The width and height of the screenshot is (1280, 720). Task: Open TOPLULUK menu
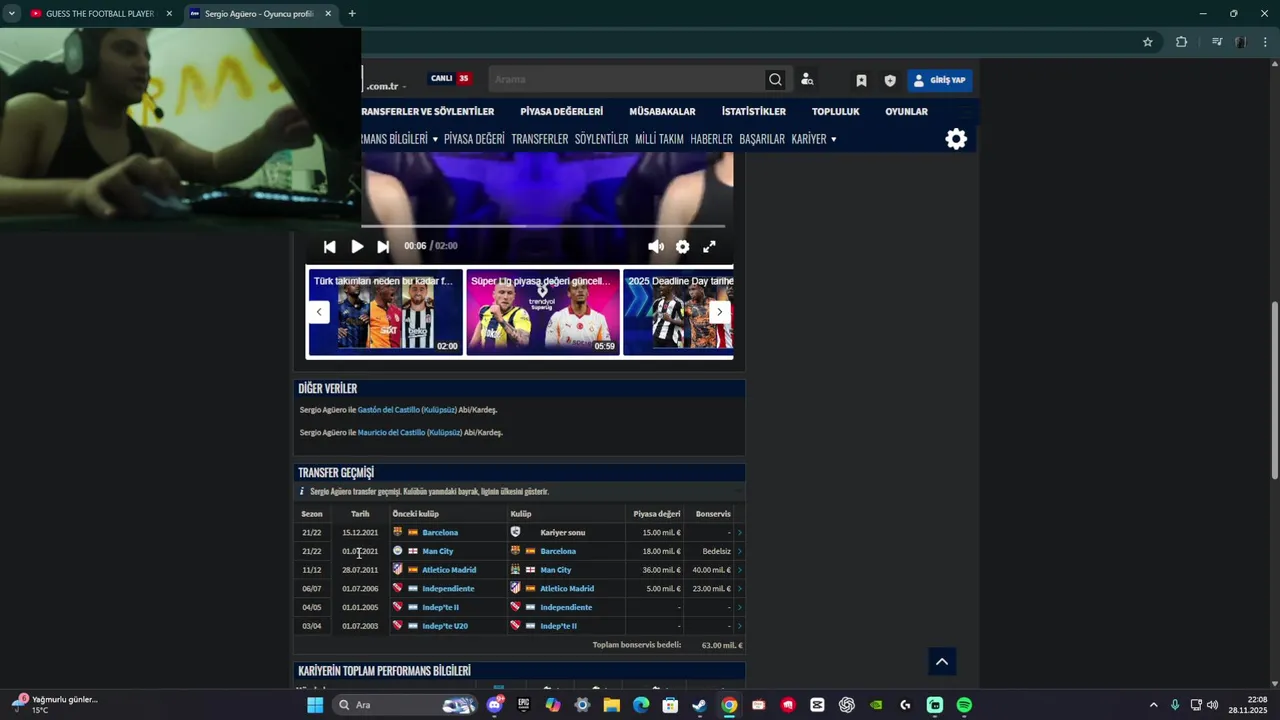pyautogui.click(x=835, y=112)
